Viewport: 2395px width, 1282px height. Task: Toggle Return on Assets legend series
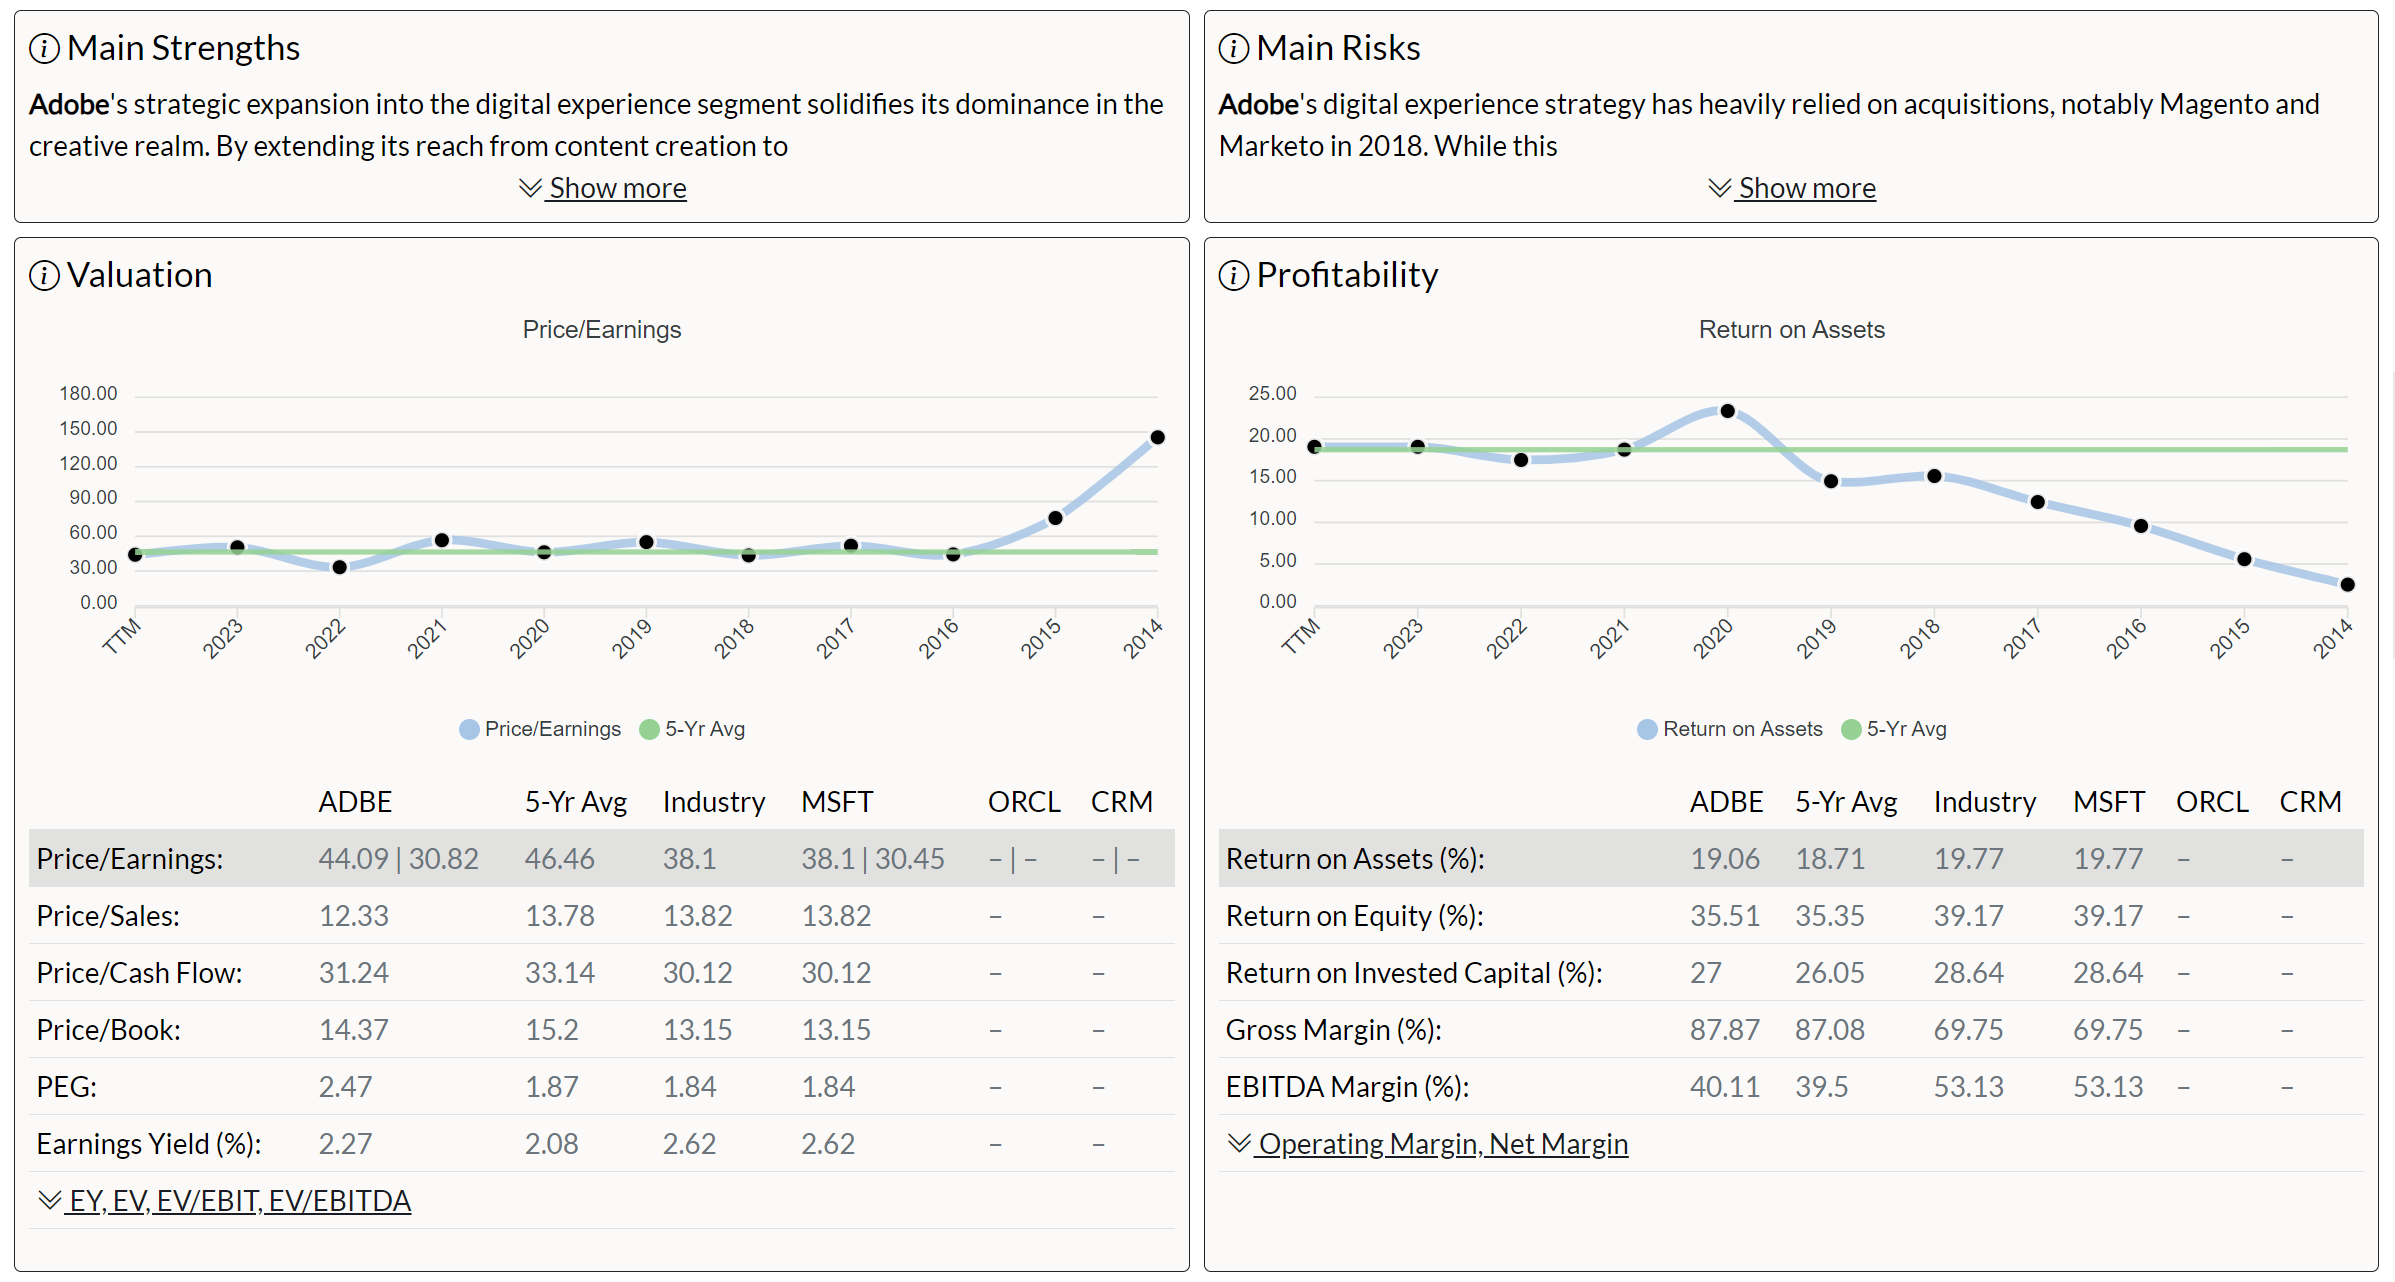tap(1730, 729)
